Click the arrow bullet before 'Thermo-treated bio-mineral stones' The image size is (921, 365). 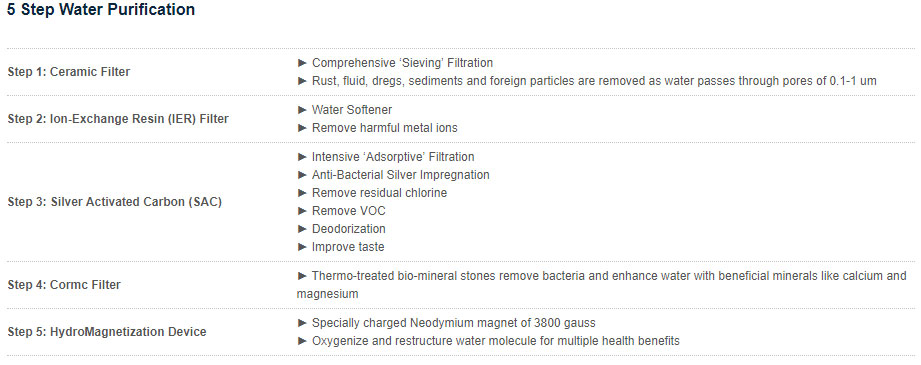click(x=302, y=276)
